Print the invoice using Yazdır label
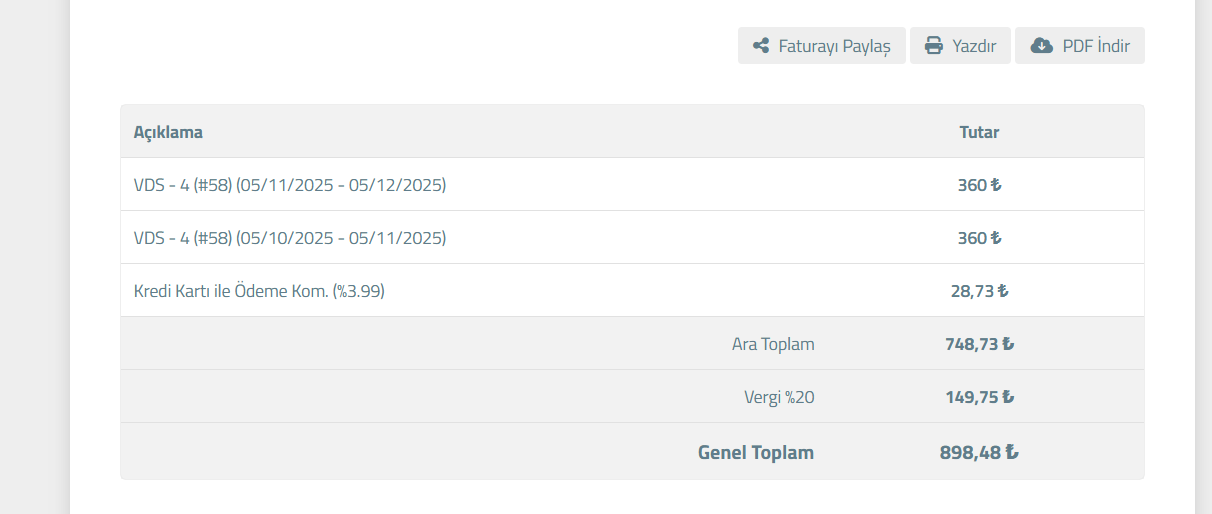Screen dimensions: 1212x514 point(974,46)
